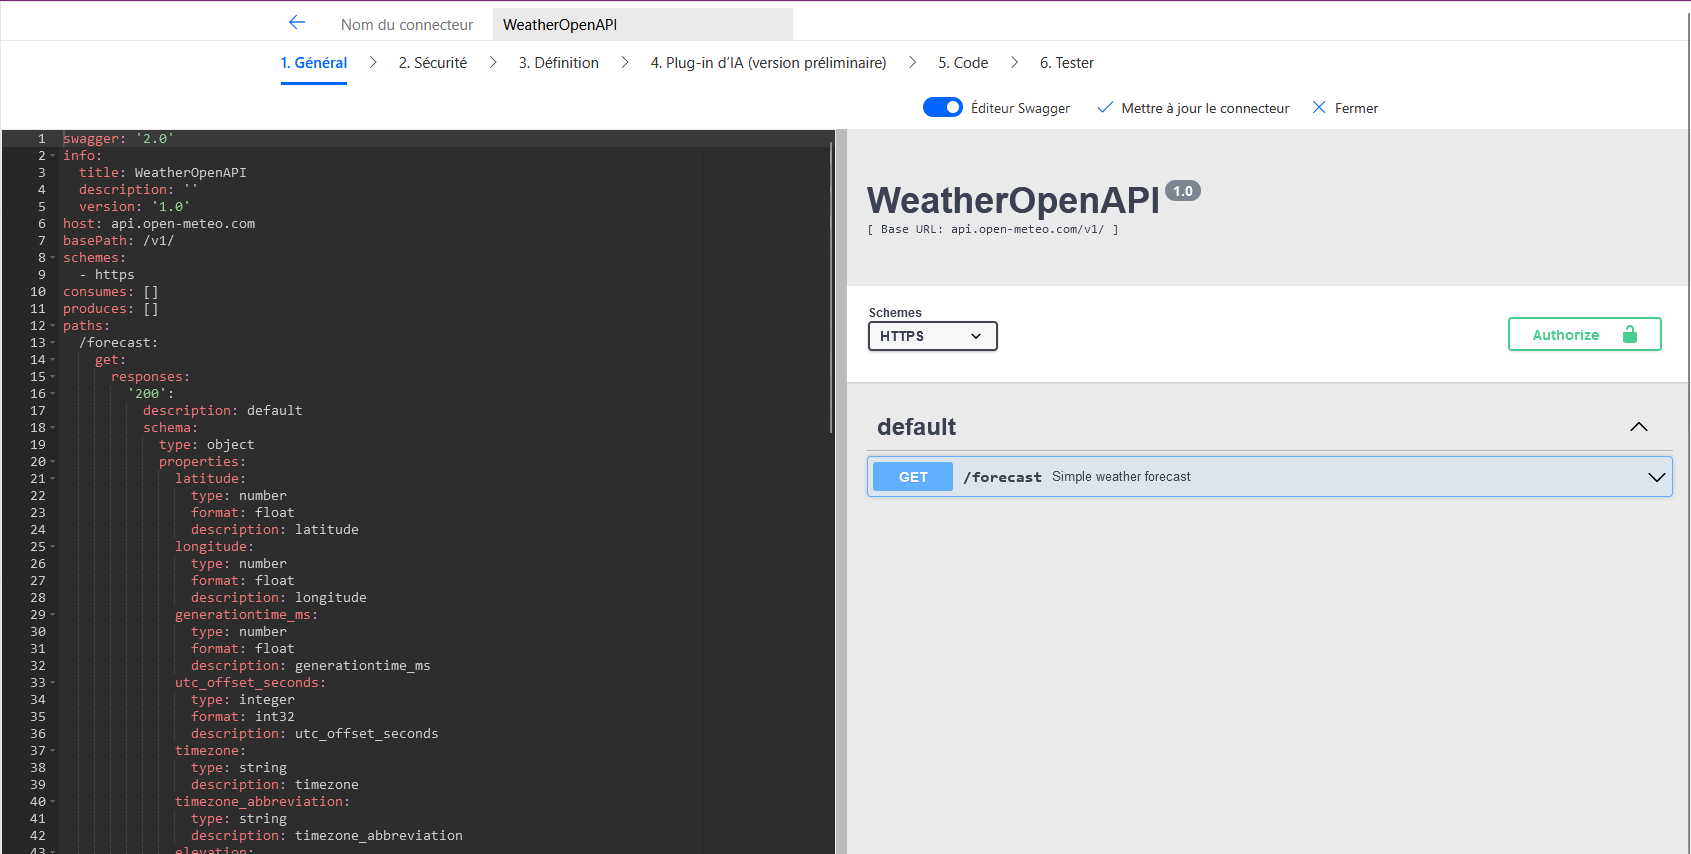
Task: Click the Simple weather forecast summary
Action: [x=1121, y=477]
